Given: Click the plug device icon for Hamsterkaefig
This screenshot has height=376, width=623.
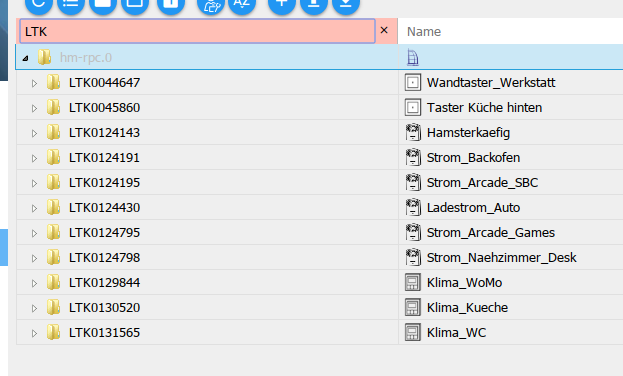Looking at the screenshot, I should tap(413, 132).
